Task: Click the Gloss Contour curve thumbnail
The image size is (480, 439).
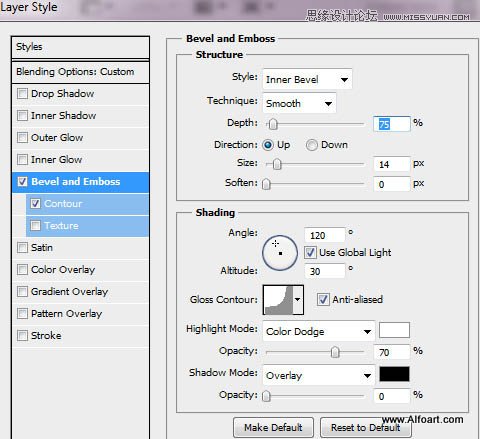Action: click(x=278, y=300)
